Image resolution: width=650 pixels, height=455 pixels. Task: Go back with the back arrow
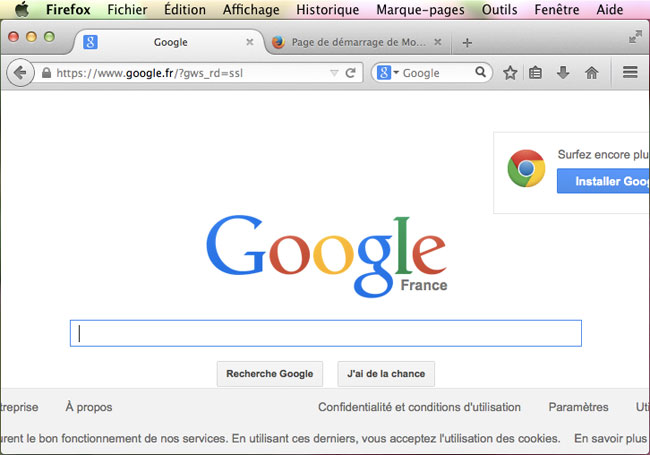click(20, 73)
